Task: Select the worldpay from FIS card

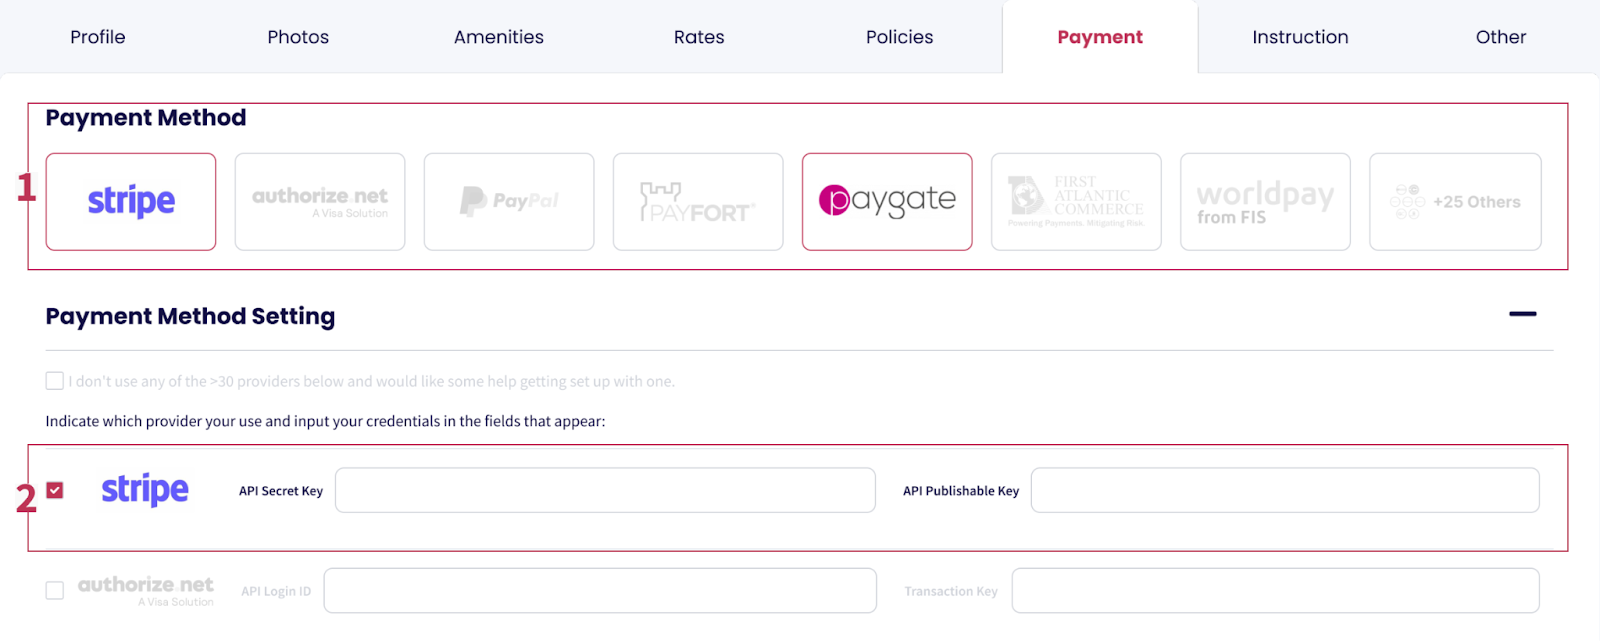Action: point(1265,201)
